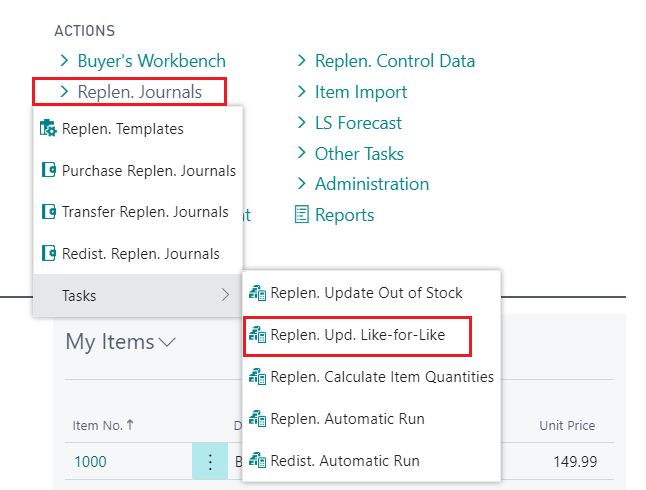The width and height of the screenshot is (646, 490).
Task: Expand the Replen. Control Data group
Action: [x=302, y=61]
